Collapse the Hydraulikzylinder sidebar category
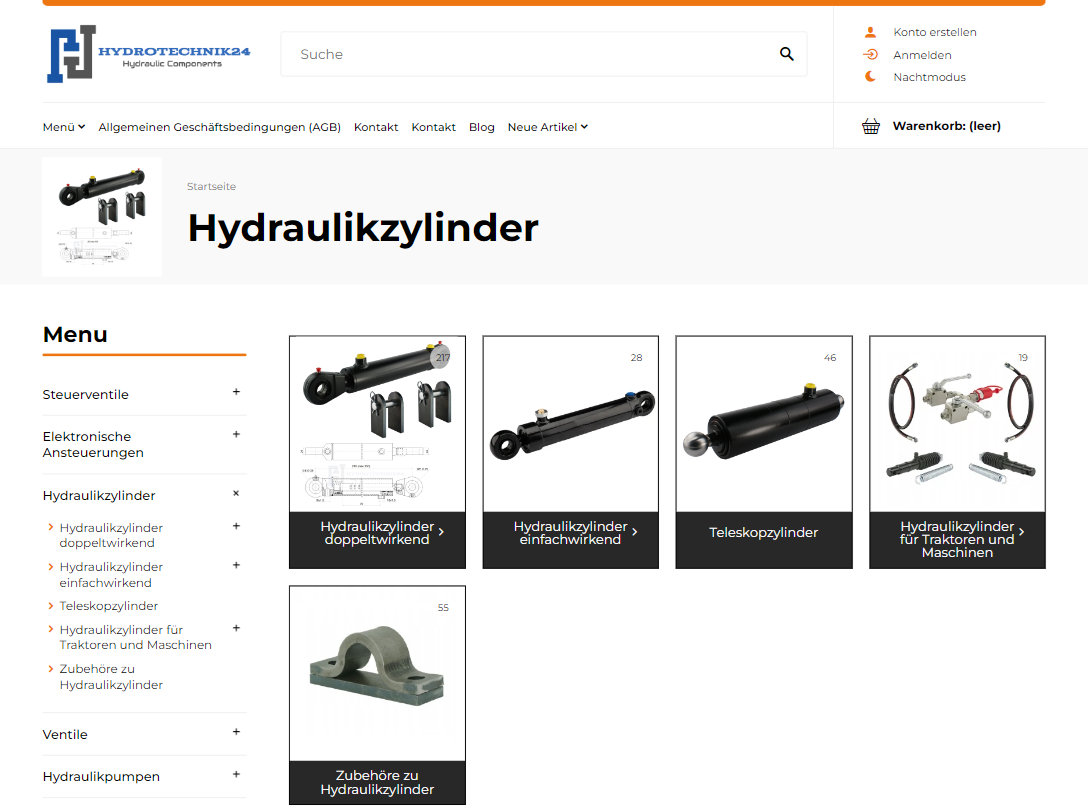Image resolution: width=1089 pixels, height=811 pixels. [236, 494]
